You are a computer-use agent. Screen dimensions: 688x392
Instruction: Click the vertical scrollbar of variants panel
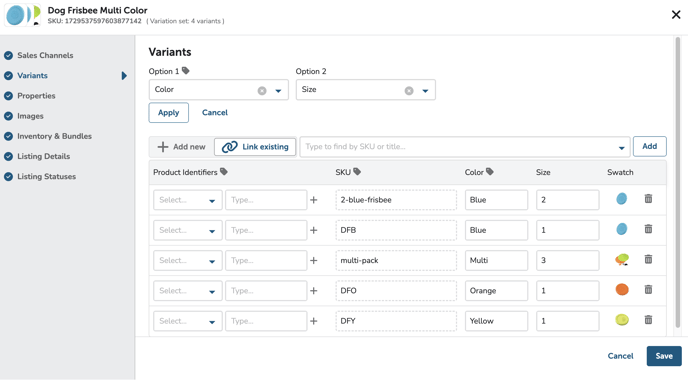point(677,182)
